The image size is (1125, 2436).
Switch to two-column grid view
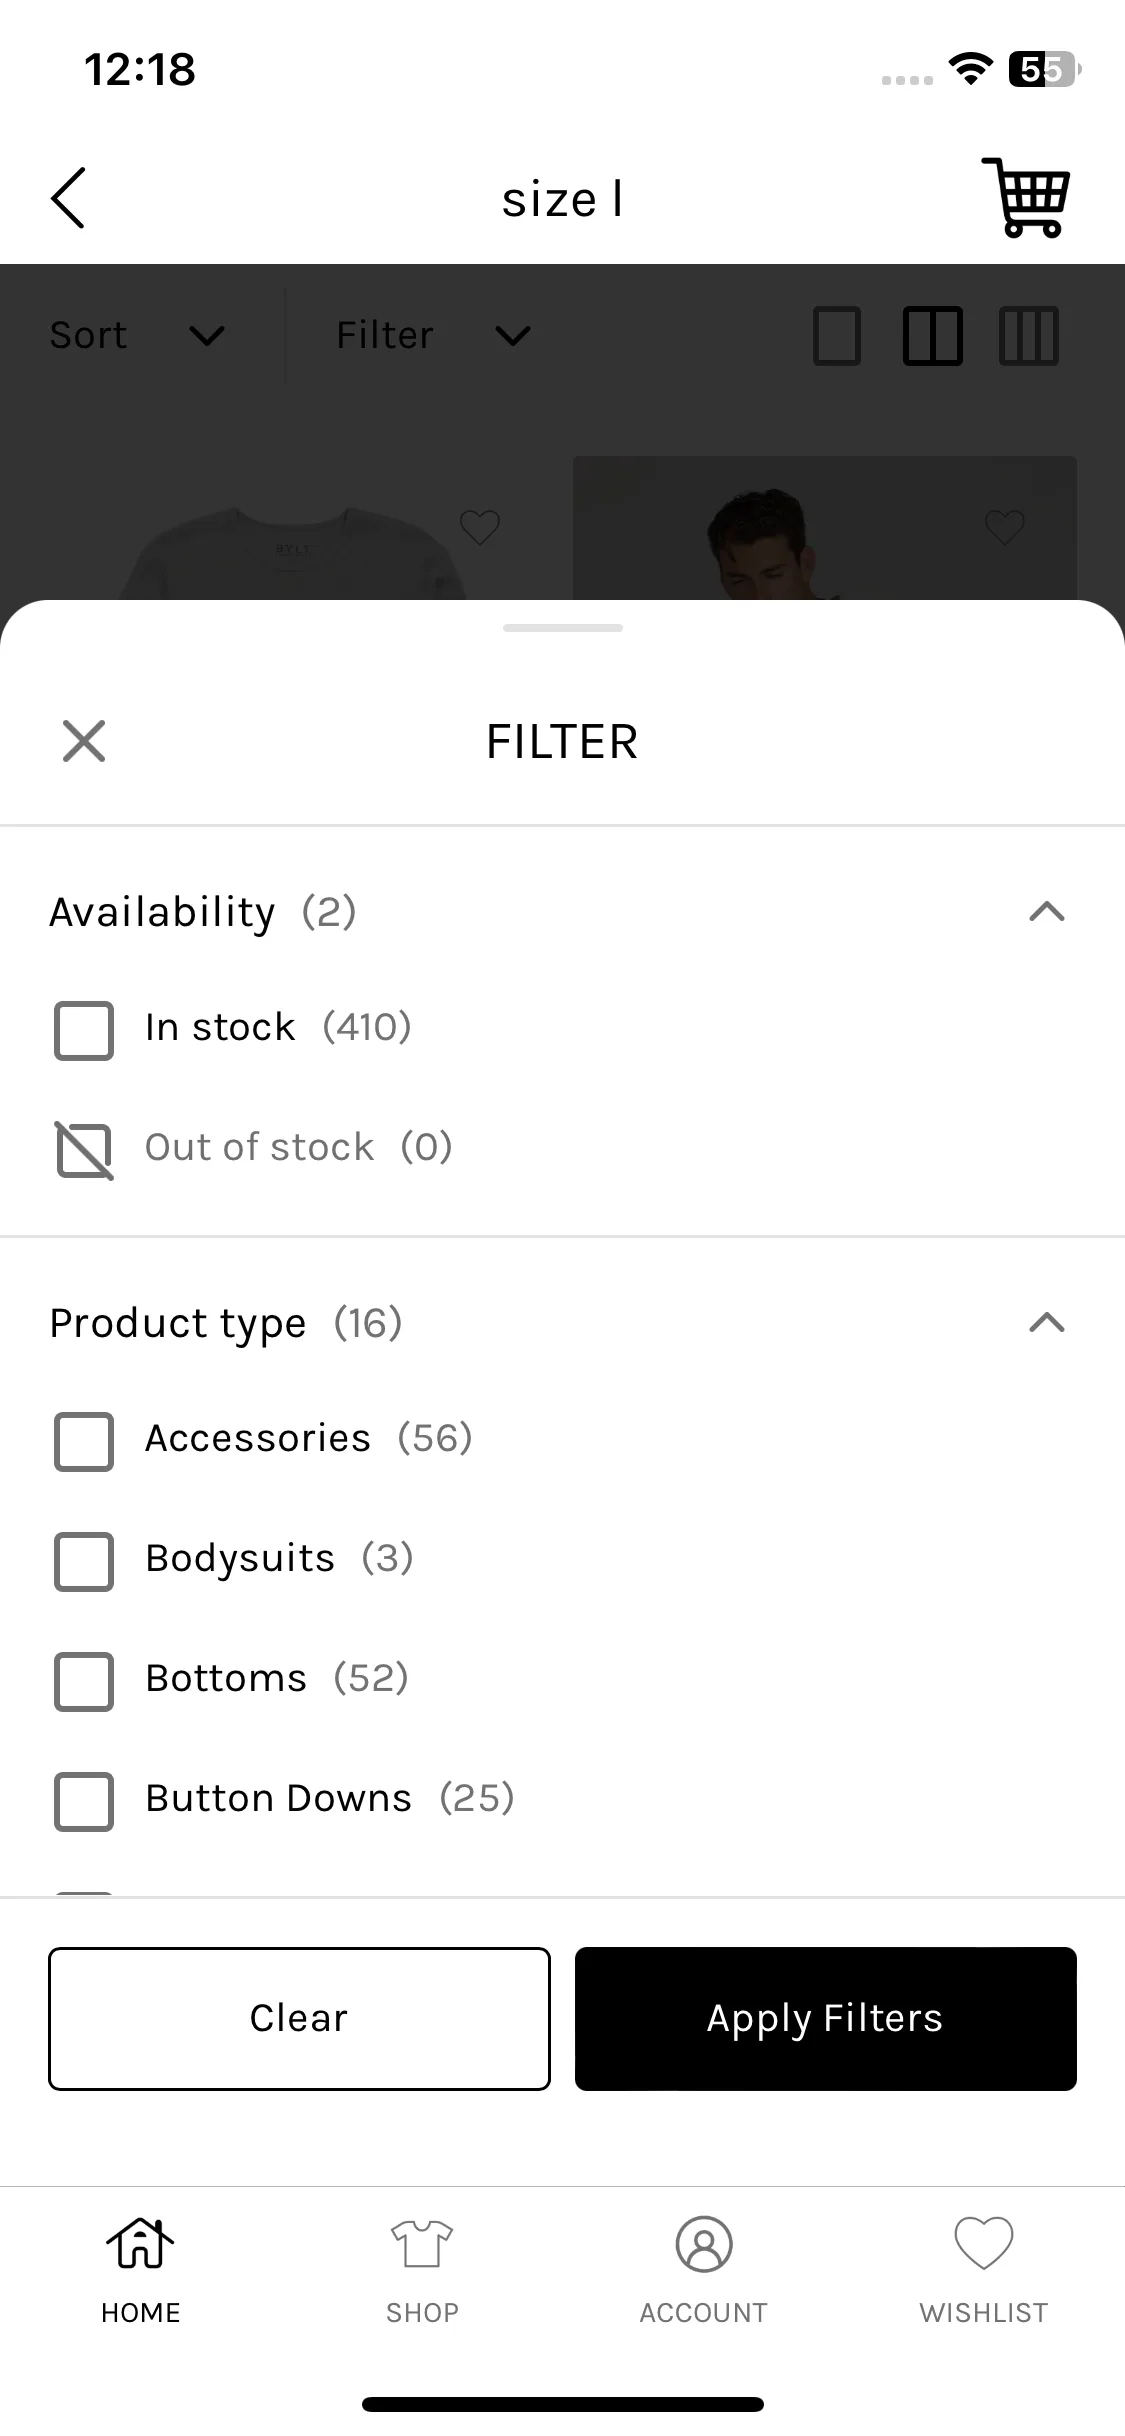click(932, 335)
